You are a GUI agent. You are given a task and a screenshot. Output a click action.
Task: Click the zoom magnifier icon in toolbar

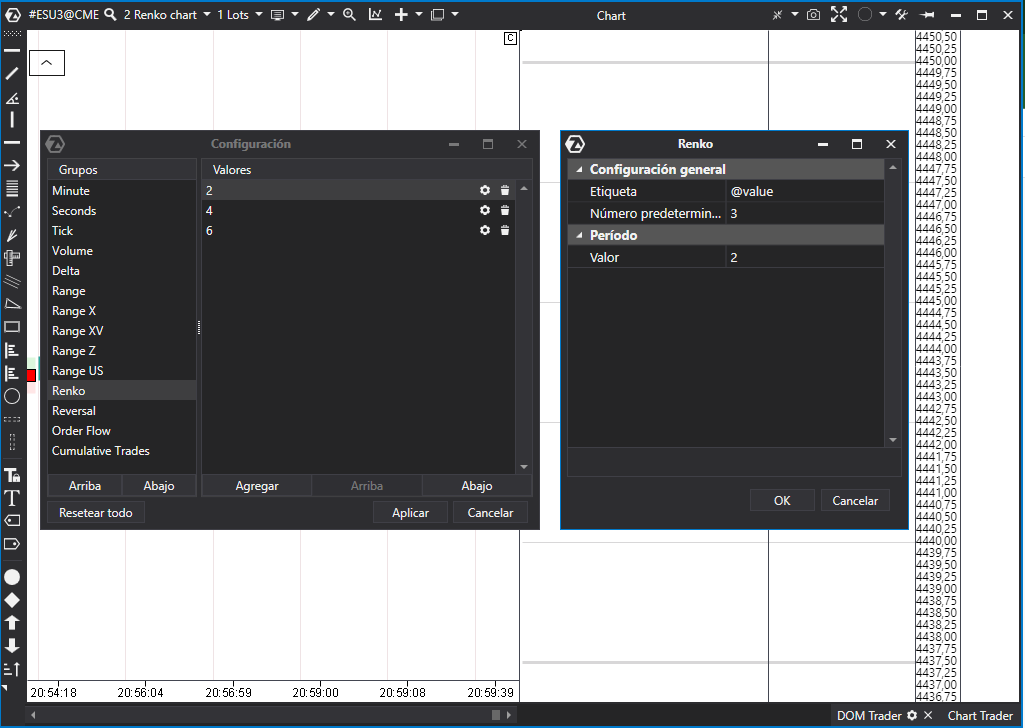pos(349,15)
